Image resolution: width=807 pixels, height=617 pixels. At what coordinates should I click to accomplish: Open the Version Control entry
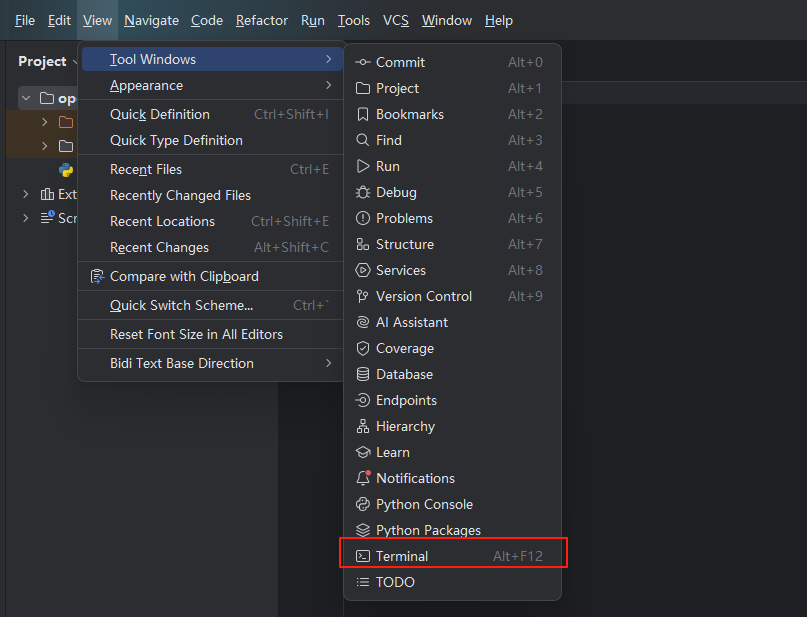click(x=452, y=296)
